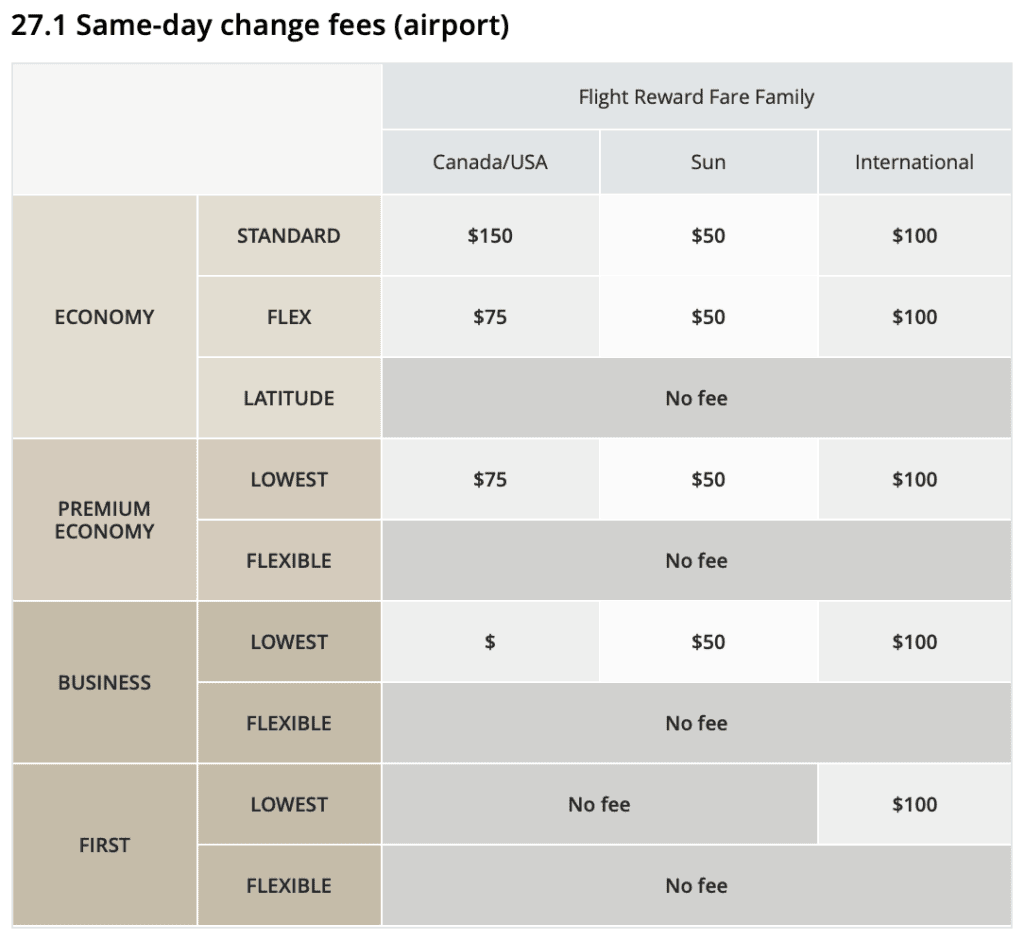Click the $150 Standard Canada/USA fee cell
Image resolution: width=1024 pixels, height=941 pixels.
(x=490, y=236)
